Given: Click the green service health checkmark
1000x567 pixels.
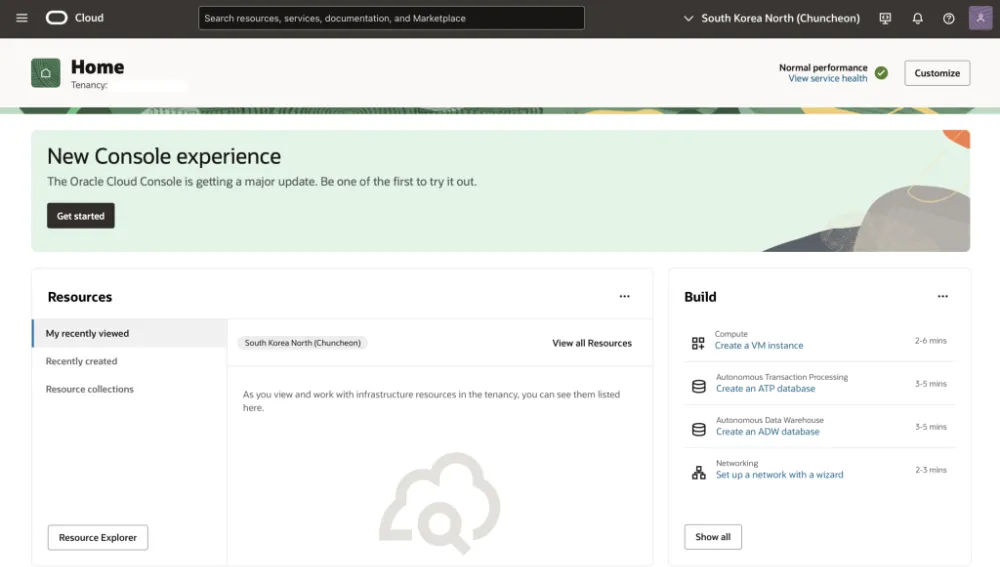Looking at the screenshot, I should tap(881, 73).
